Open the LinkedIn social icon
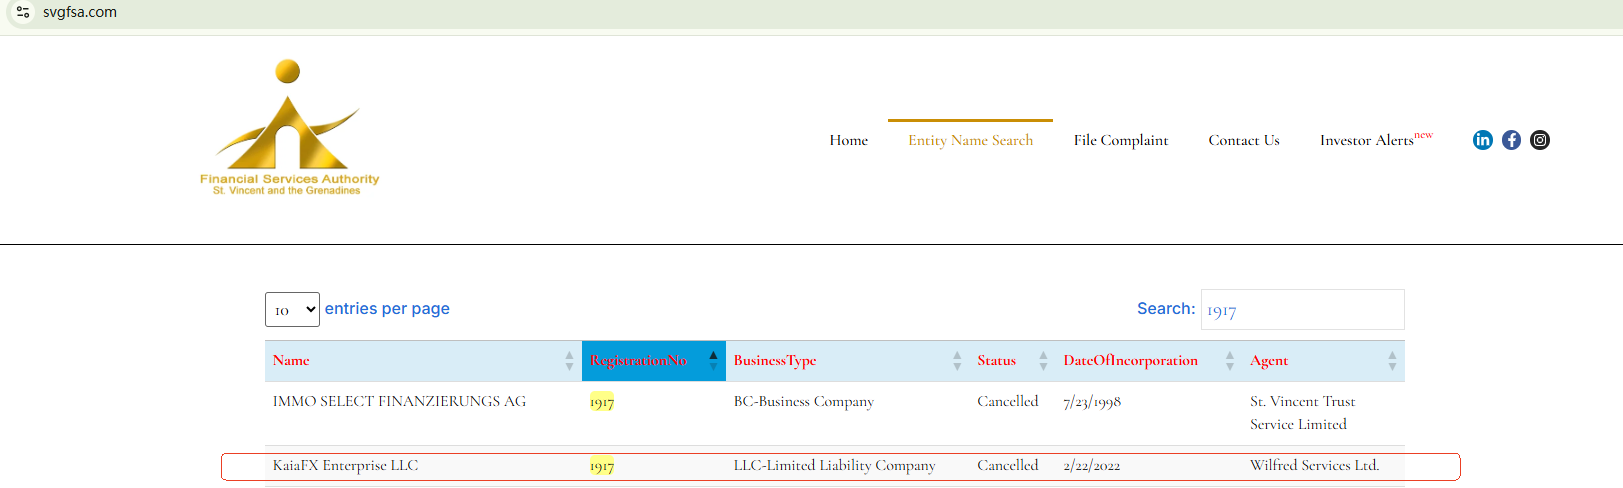 [x=1483, y=140]
